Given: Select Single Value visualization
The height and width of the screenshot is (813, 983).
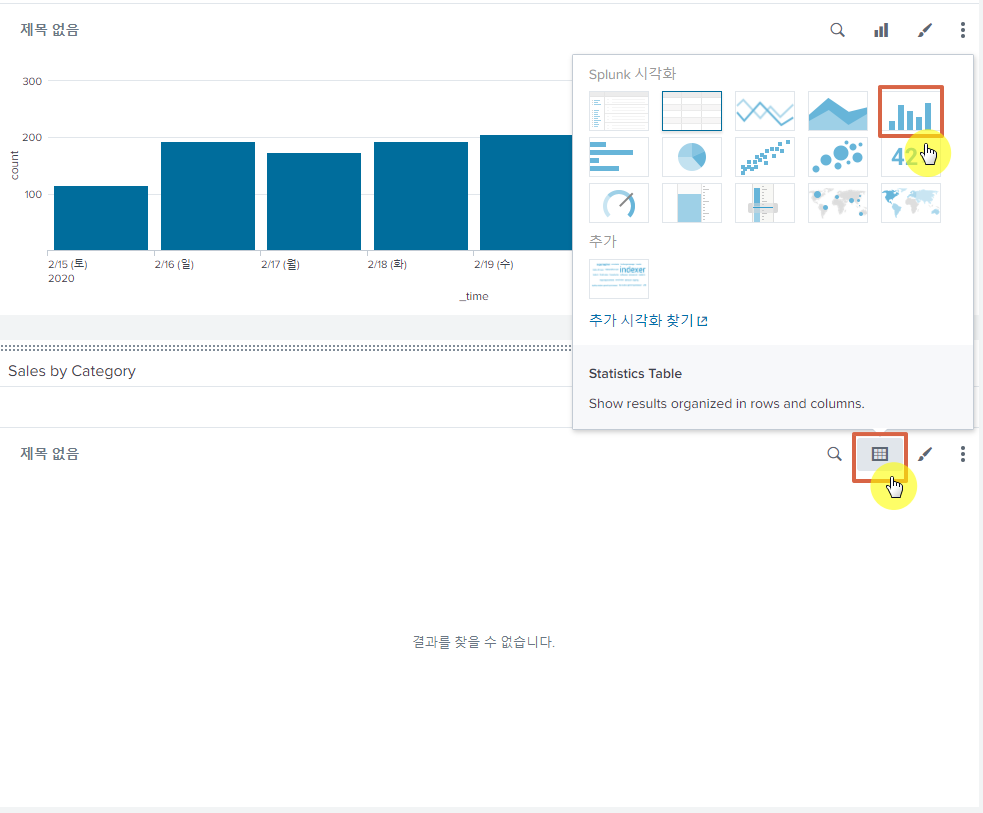Looking at the screenshot, I should (910, 157).
